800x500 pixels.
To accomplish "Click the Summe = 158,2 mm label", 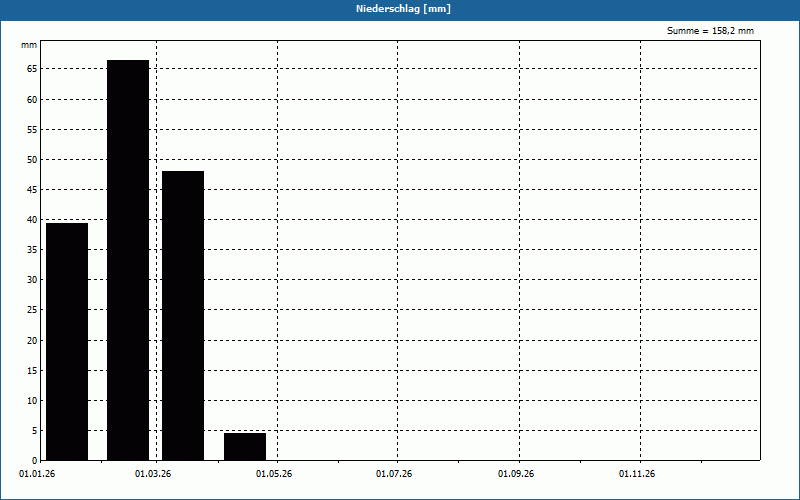I will 710,31.
